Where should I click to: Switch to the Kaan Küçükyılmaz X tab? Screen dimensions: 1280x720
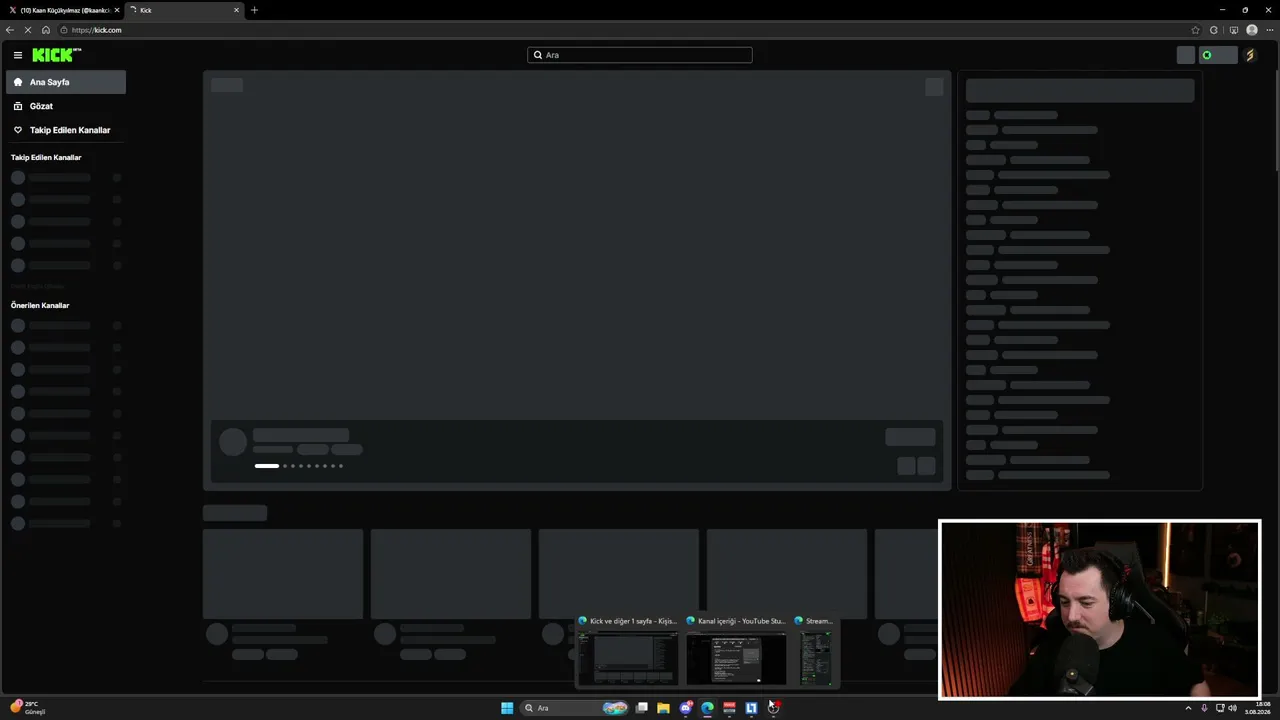65,10
